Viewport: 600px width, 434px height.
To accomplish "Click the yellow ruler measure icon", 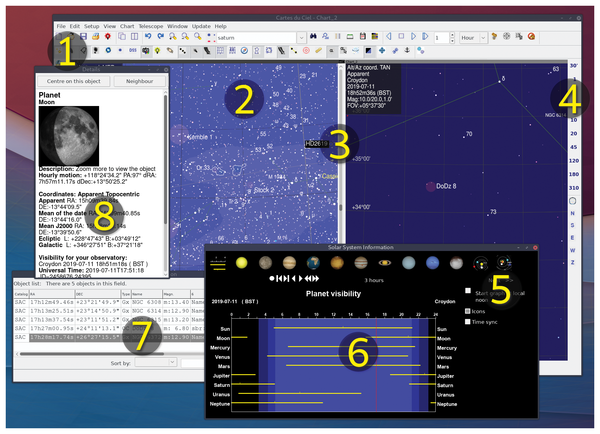I will 318,51.
